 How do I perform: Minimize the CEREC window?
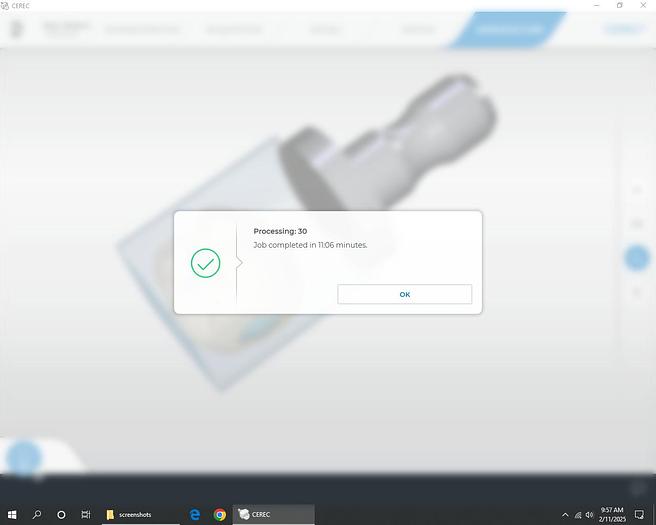point(597,5)
